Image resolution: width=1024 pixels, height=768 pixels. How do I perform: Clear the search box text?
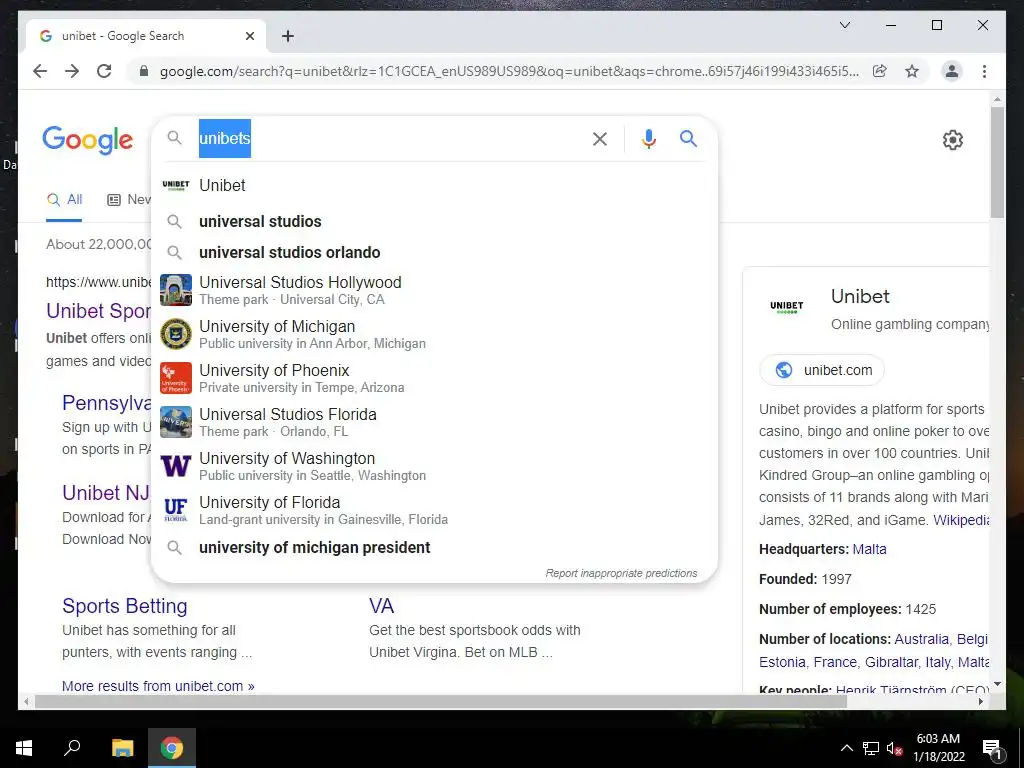600,138
